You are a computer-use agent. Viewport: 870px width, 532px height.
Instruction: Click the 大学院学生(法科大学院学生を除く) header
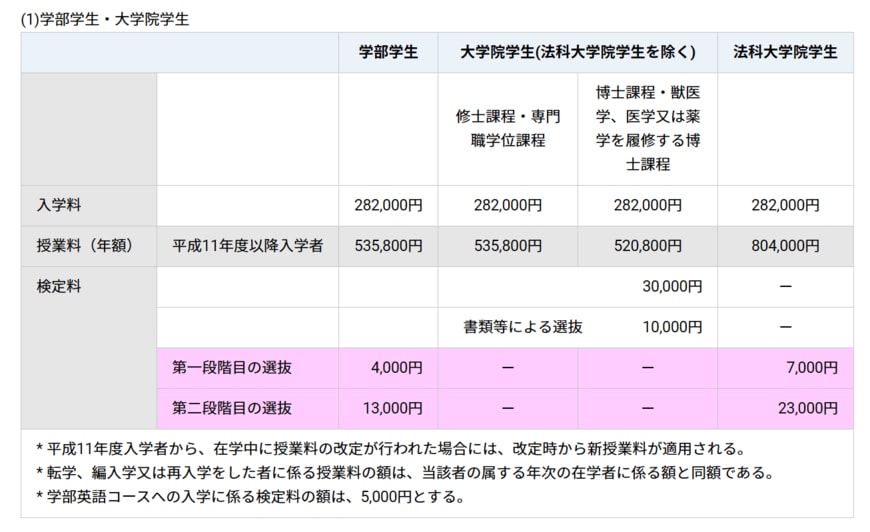coord(577,52)
